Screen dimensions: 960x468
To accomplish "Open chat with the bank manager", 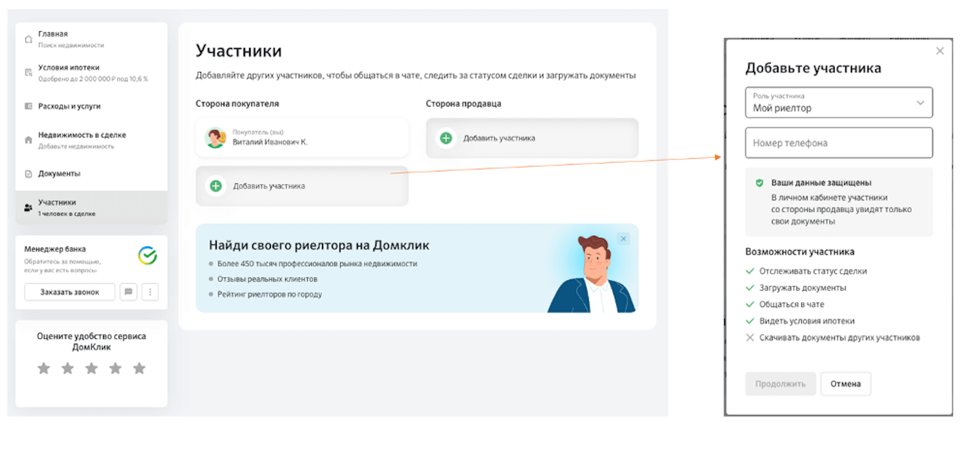I will pyautogui.click(x=128, y=292).
